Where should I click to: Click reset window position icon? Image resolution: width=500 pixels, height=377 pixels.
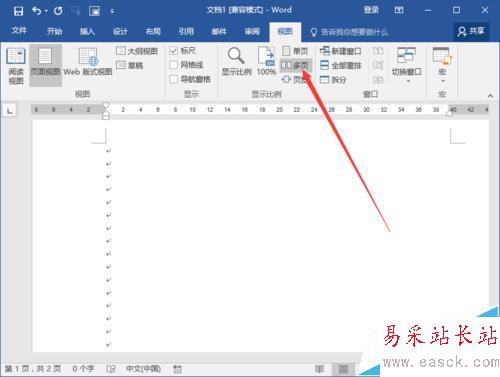click(378, 80)
